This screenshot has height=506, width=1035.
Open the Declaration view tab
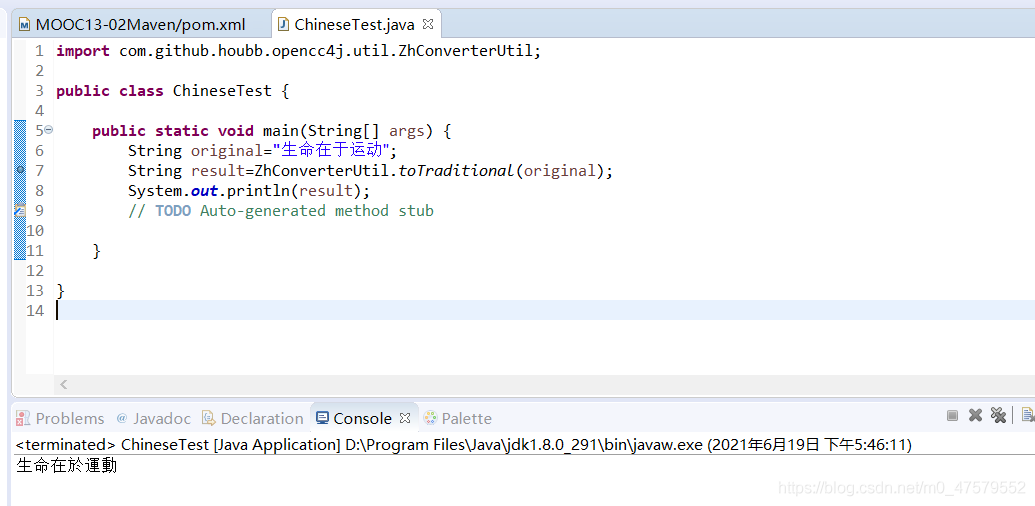coord(261,418)
